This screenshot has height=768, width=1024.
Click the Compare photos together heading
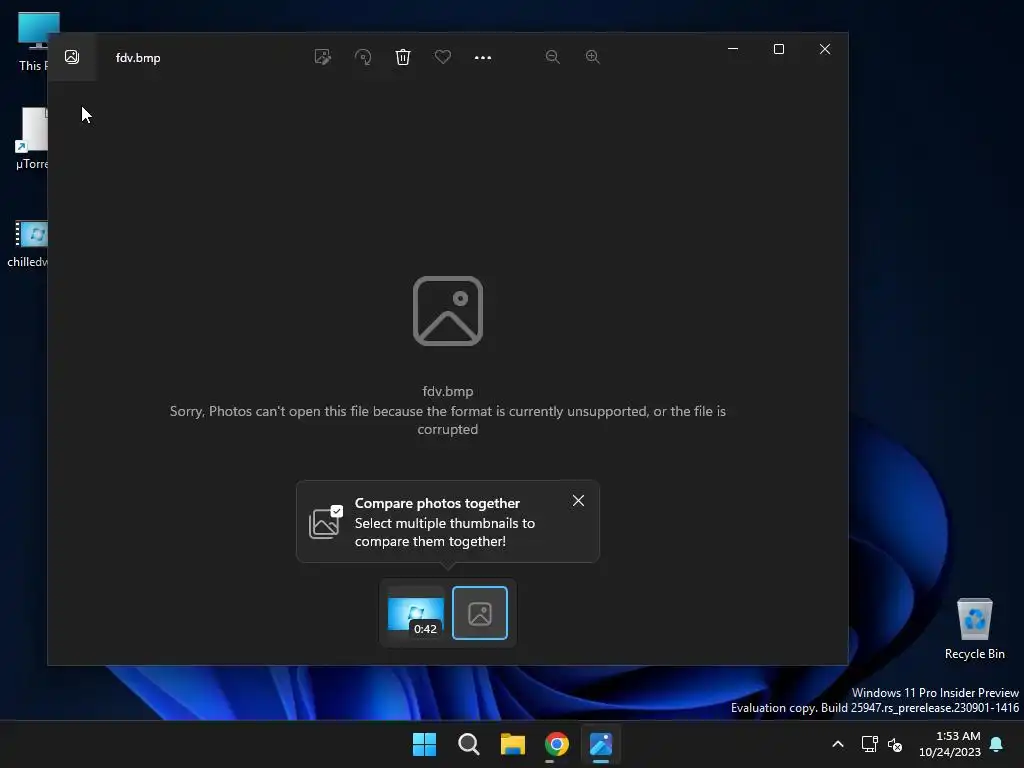437,503
